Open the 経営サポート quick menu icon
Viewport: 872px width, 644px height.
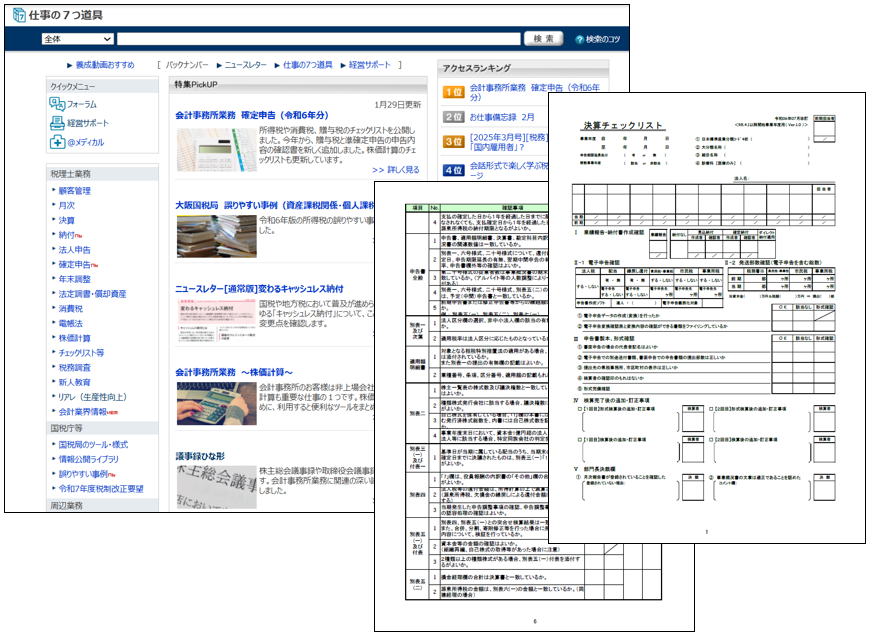coord(57,123)
